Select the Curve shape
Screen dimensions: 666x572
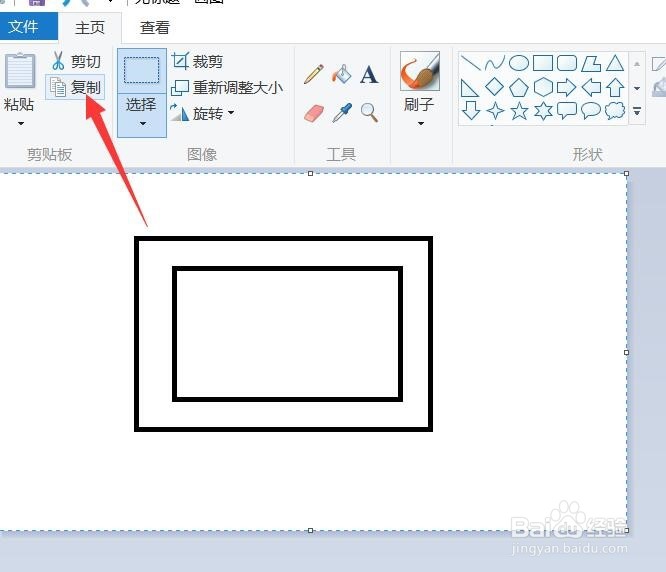(x=494, y=63)
